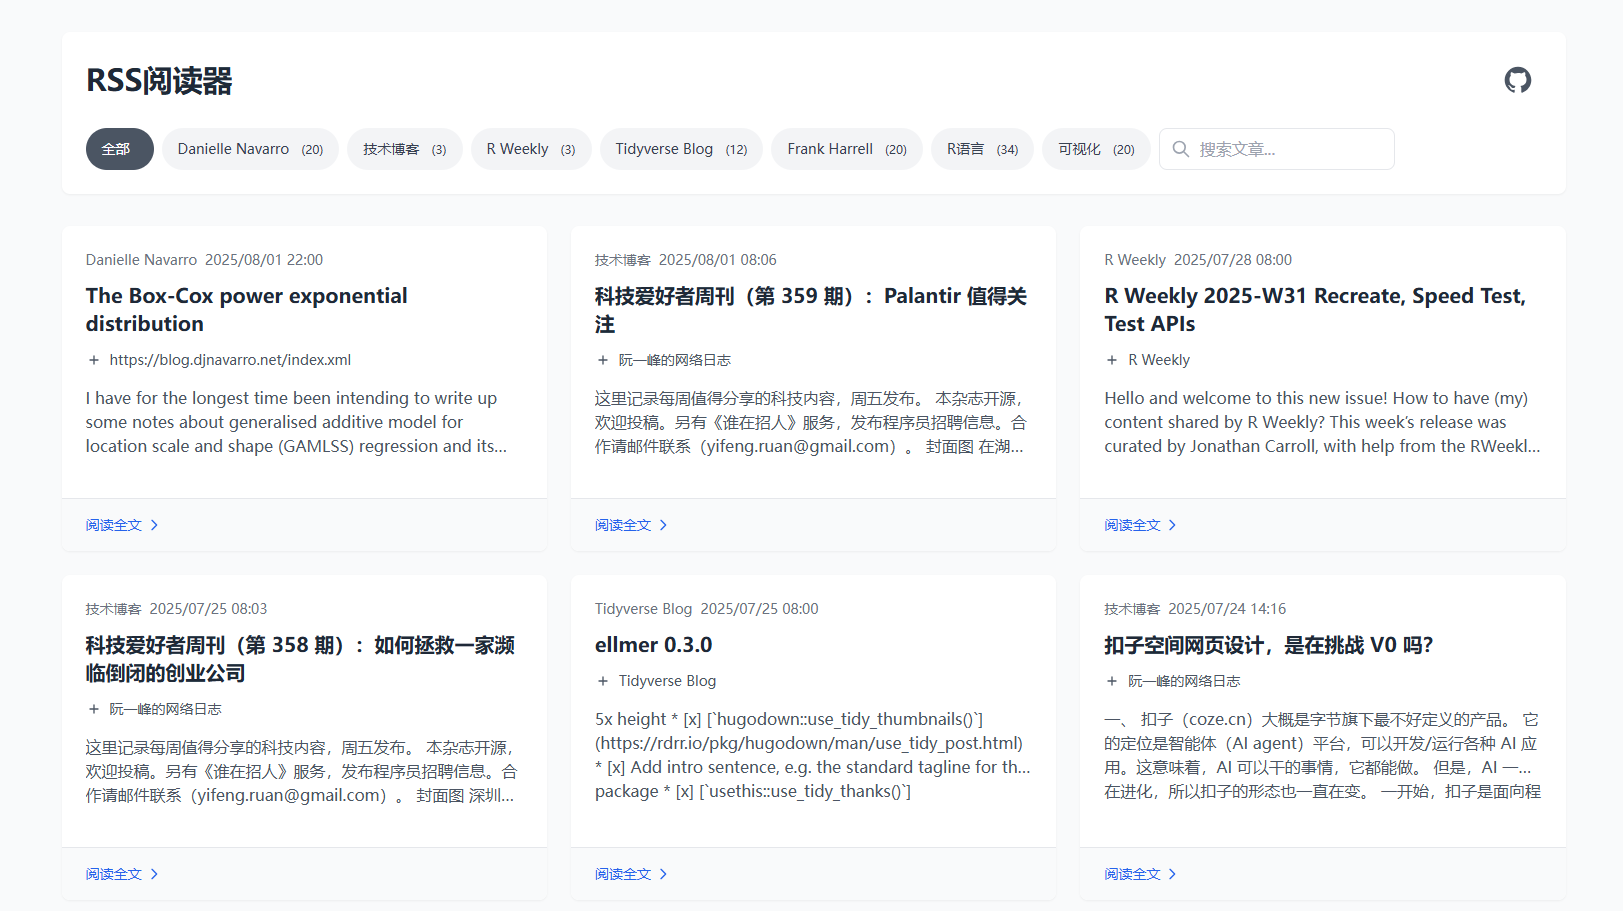
Task: Select the R Weekly filter tab
Action: 531,149
